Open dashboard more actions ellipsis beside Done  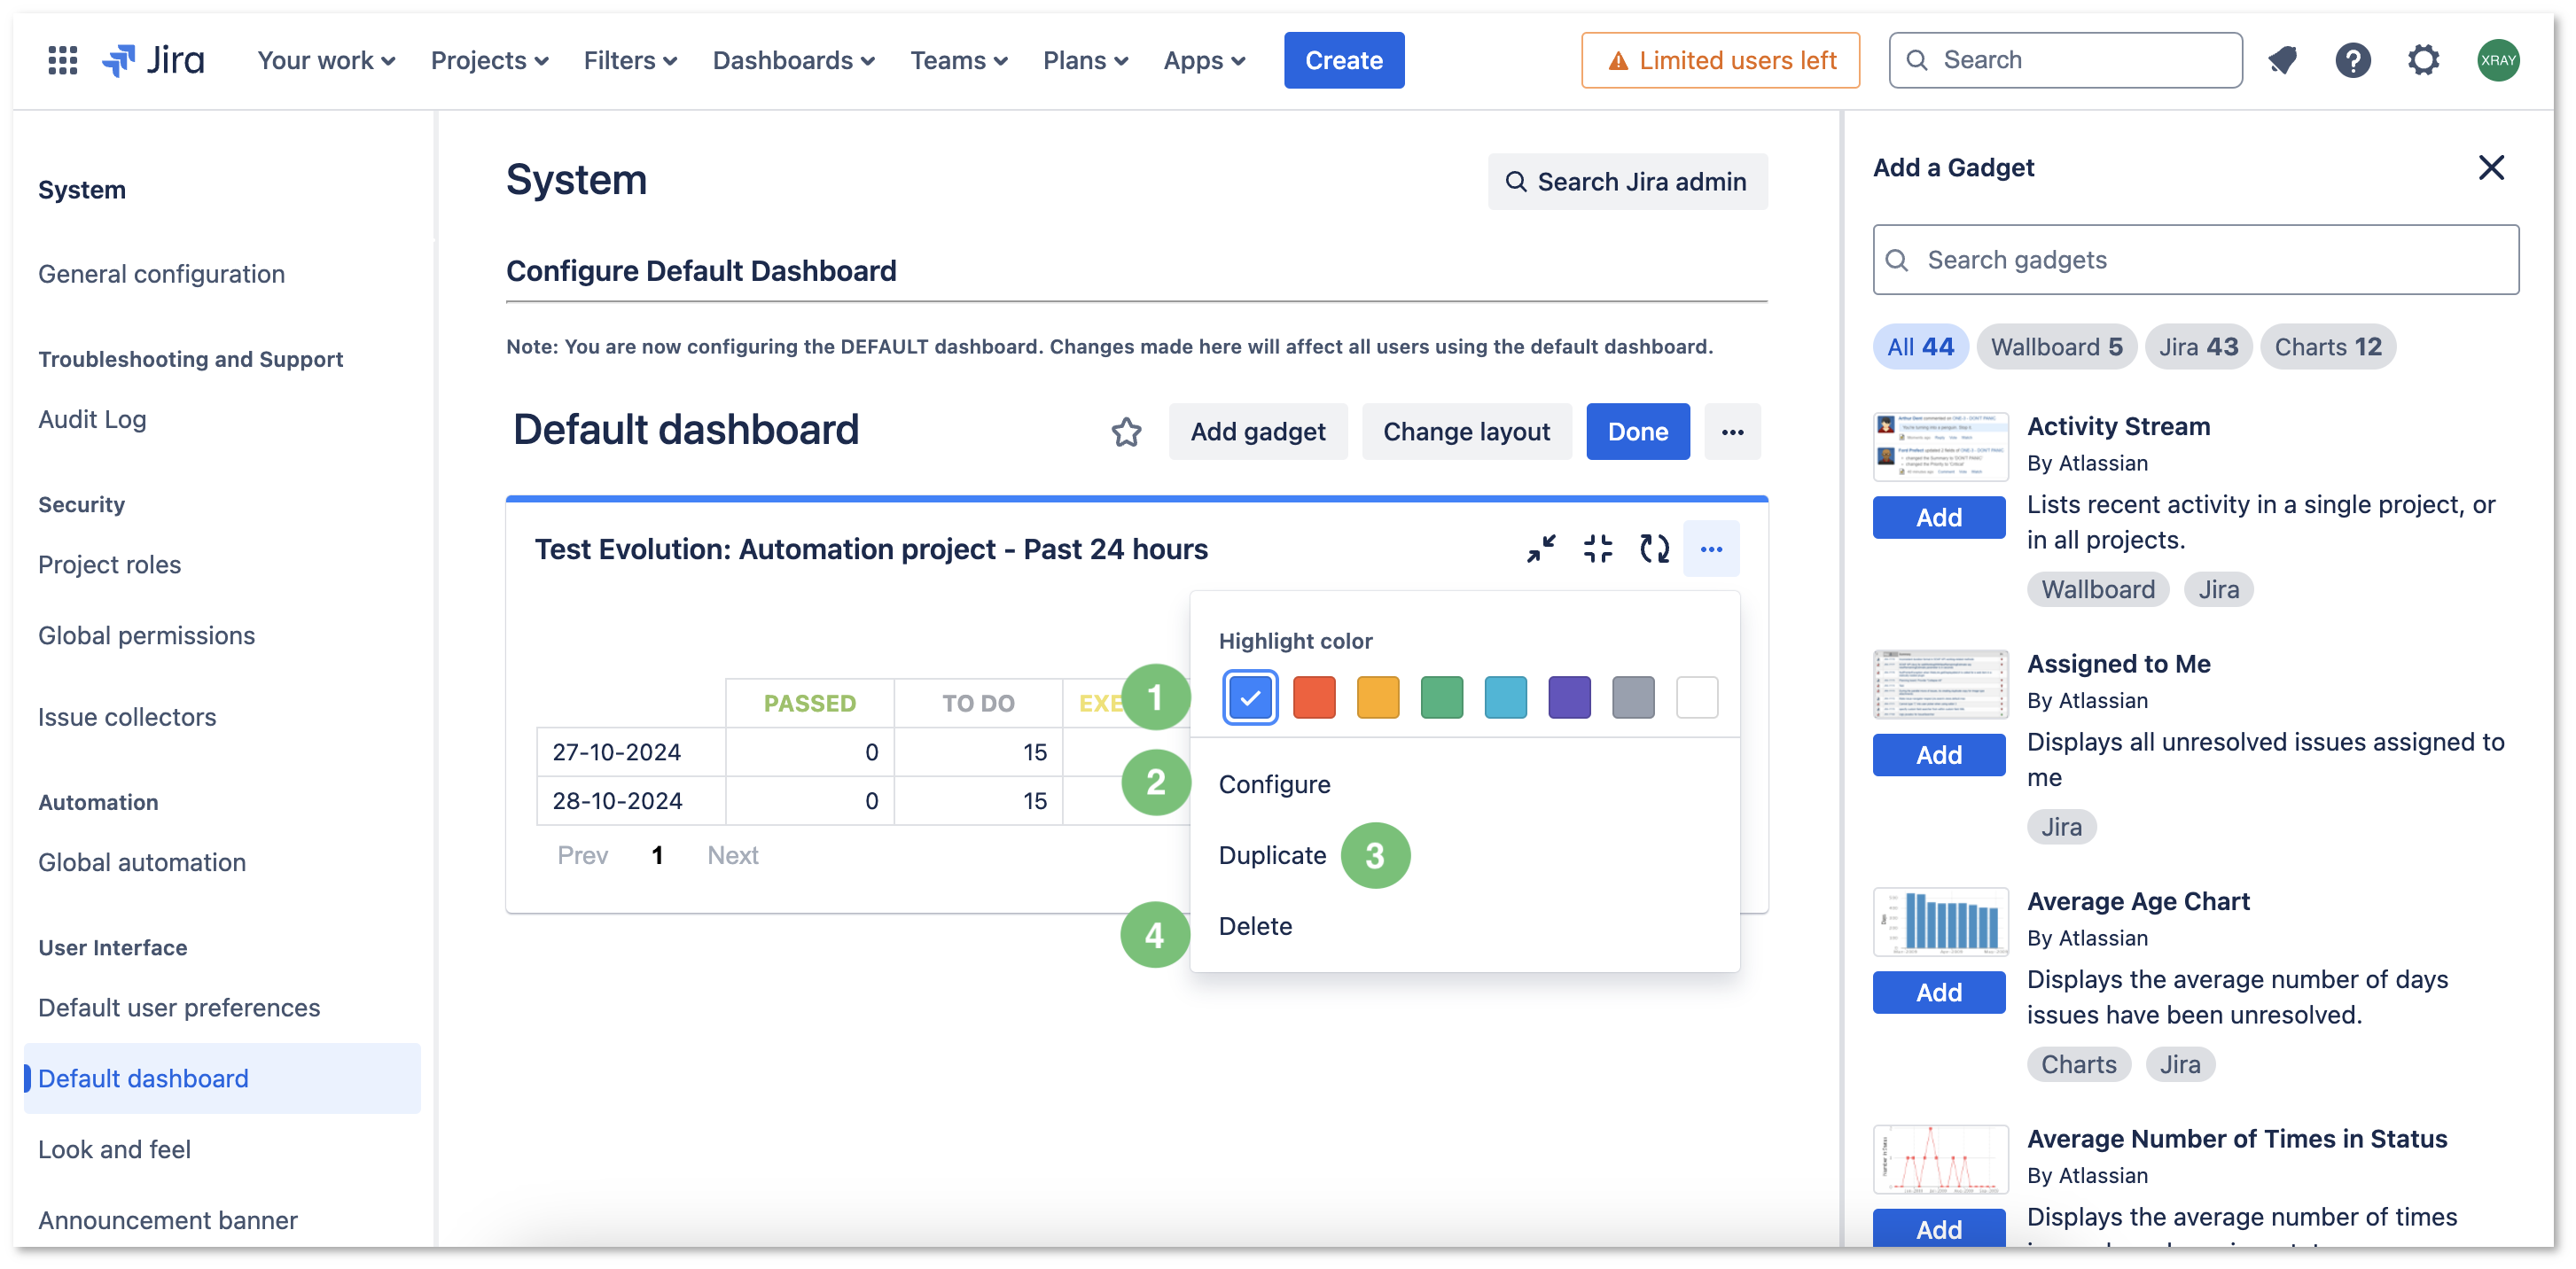pyautogui.click(x=1732, y=432)
